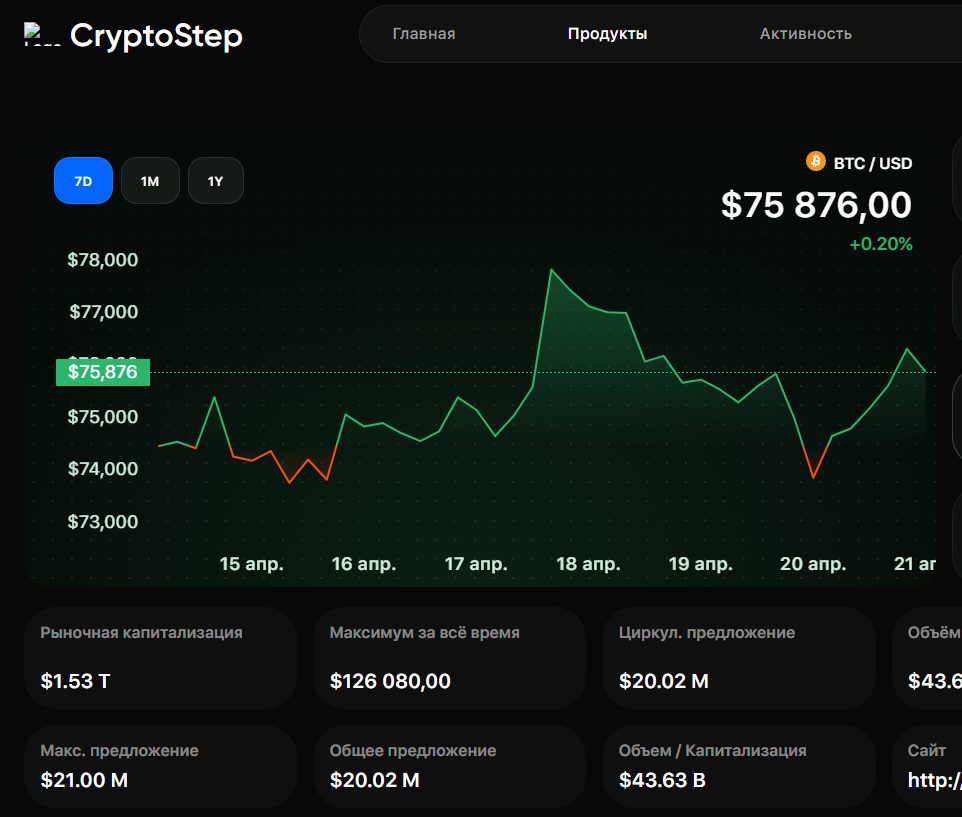Click the Общее предложение card
This screenshot has height=817, width=962.
pyautogui.click(x=449, y=766)
